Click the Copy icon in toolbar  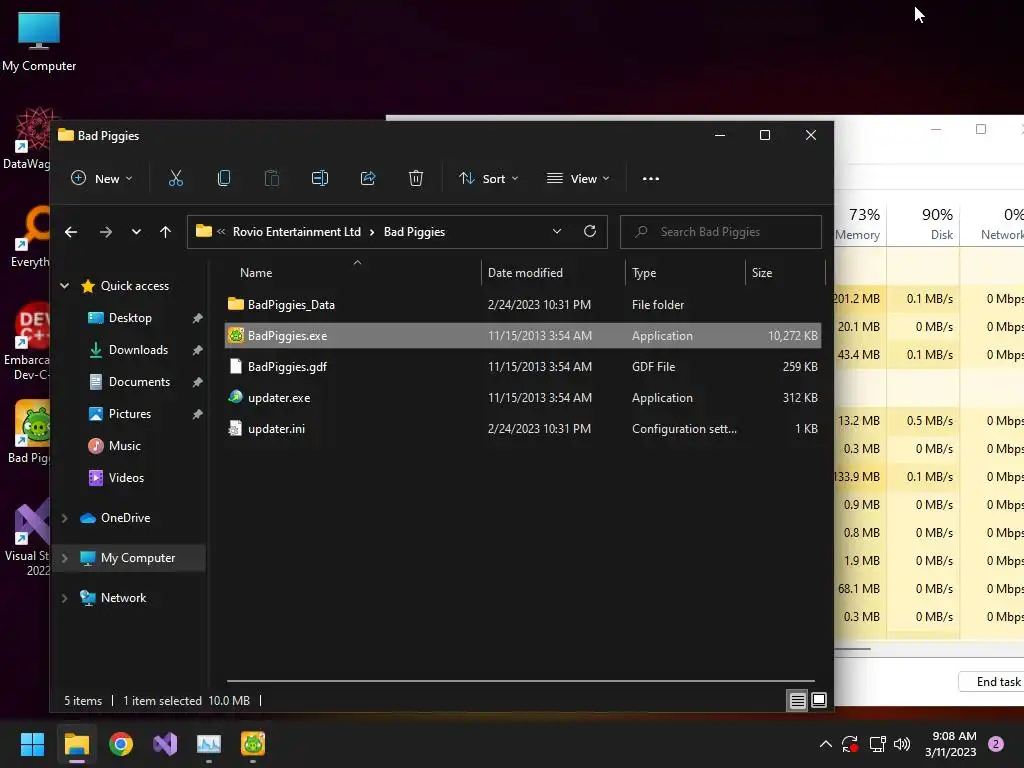(x=223, y=178)
